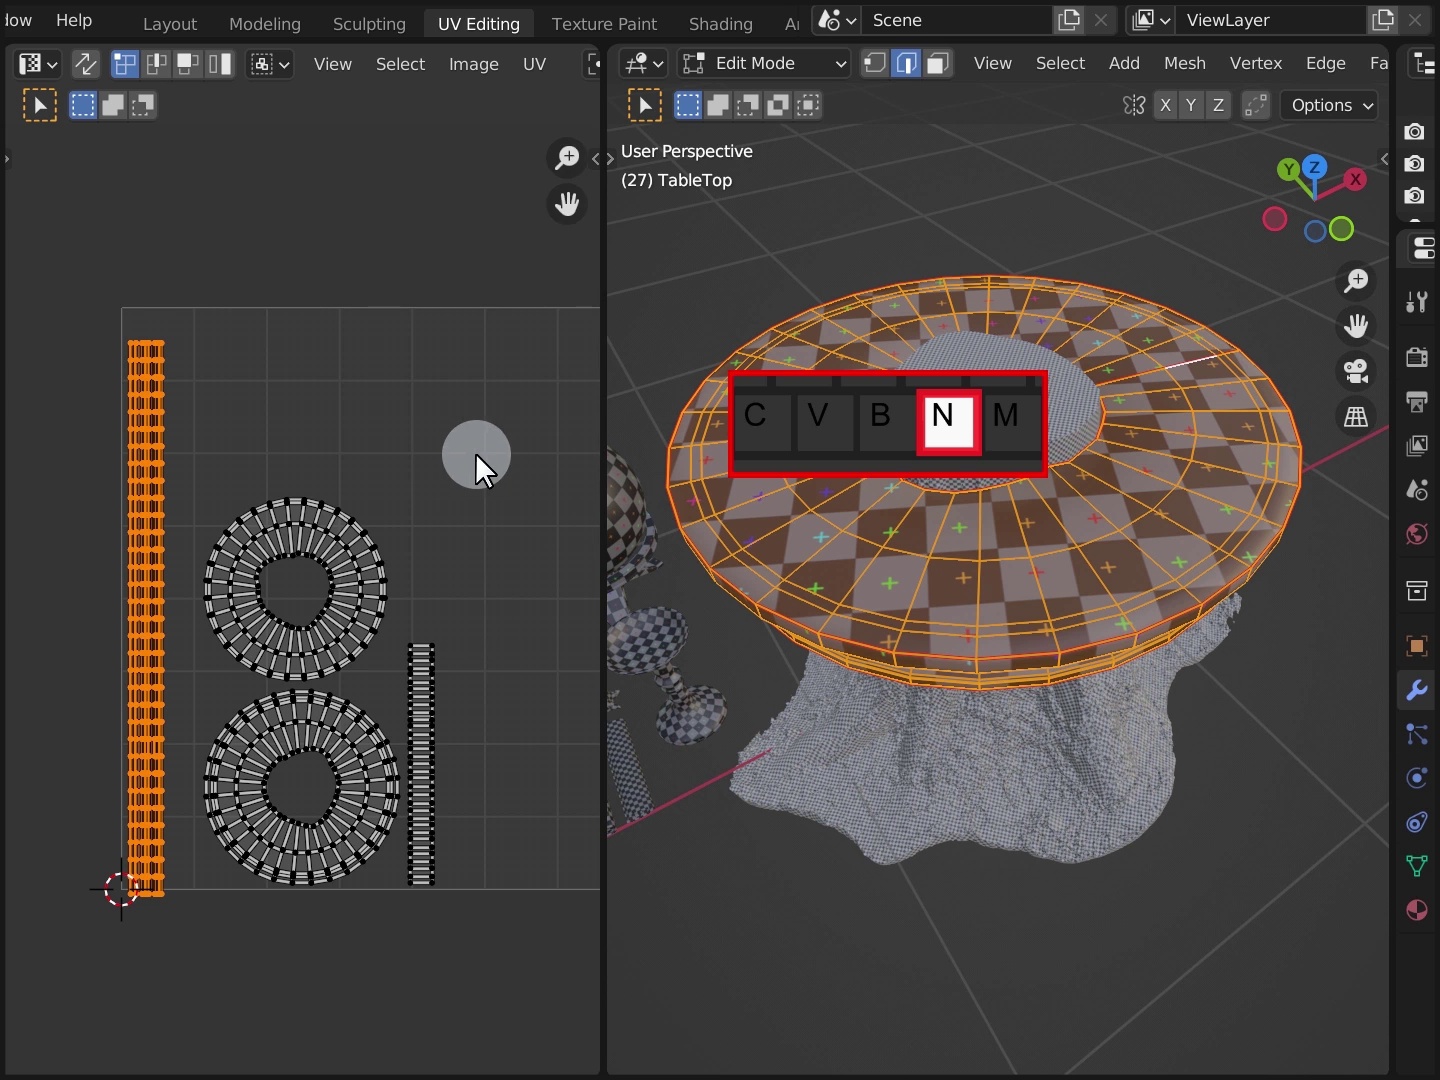Enable UV edge select mode
This screenshot has height=1080, width=1440.
click(x=156, y=64)
